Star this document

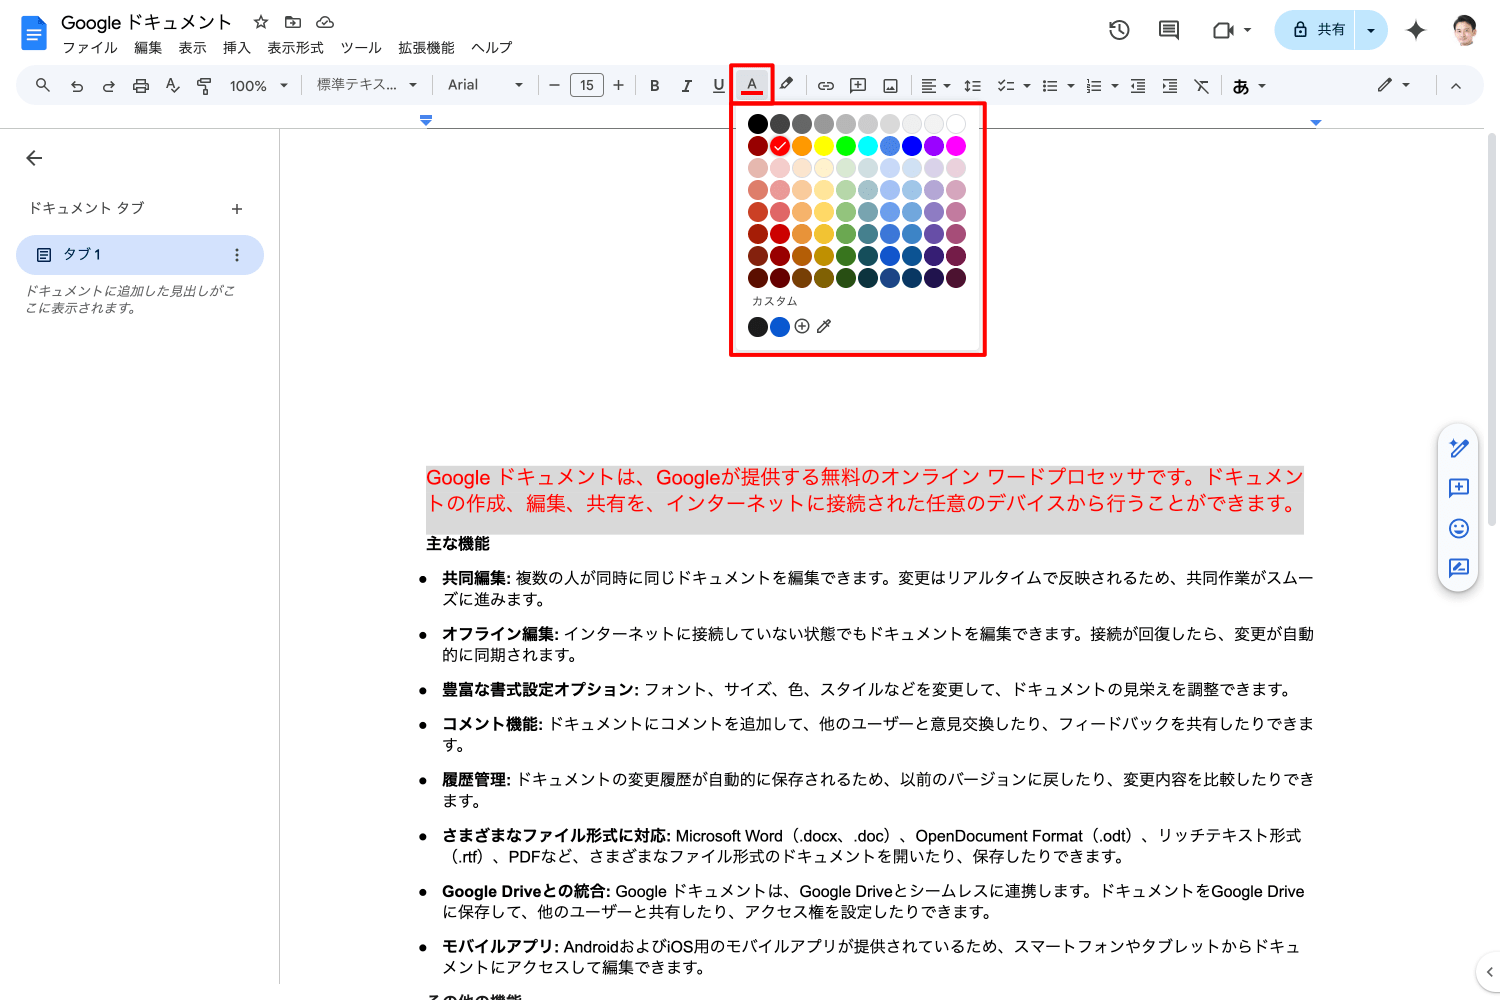(x=261, y=22)
